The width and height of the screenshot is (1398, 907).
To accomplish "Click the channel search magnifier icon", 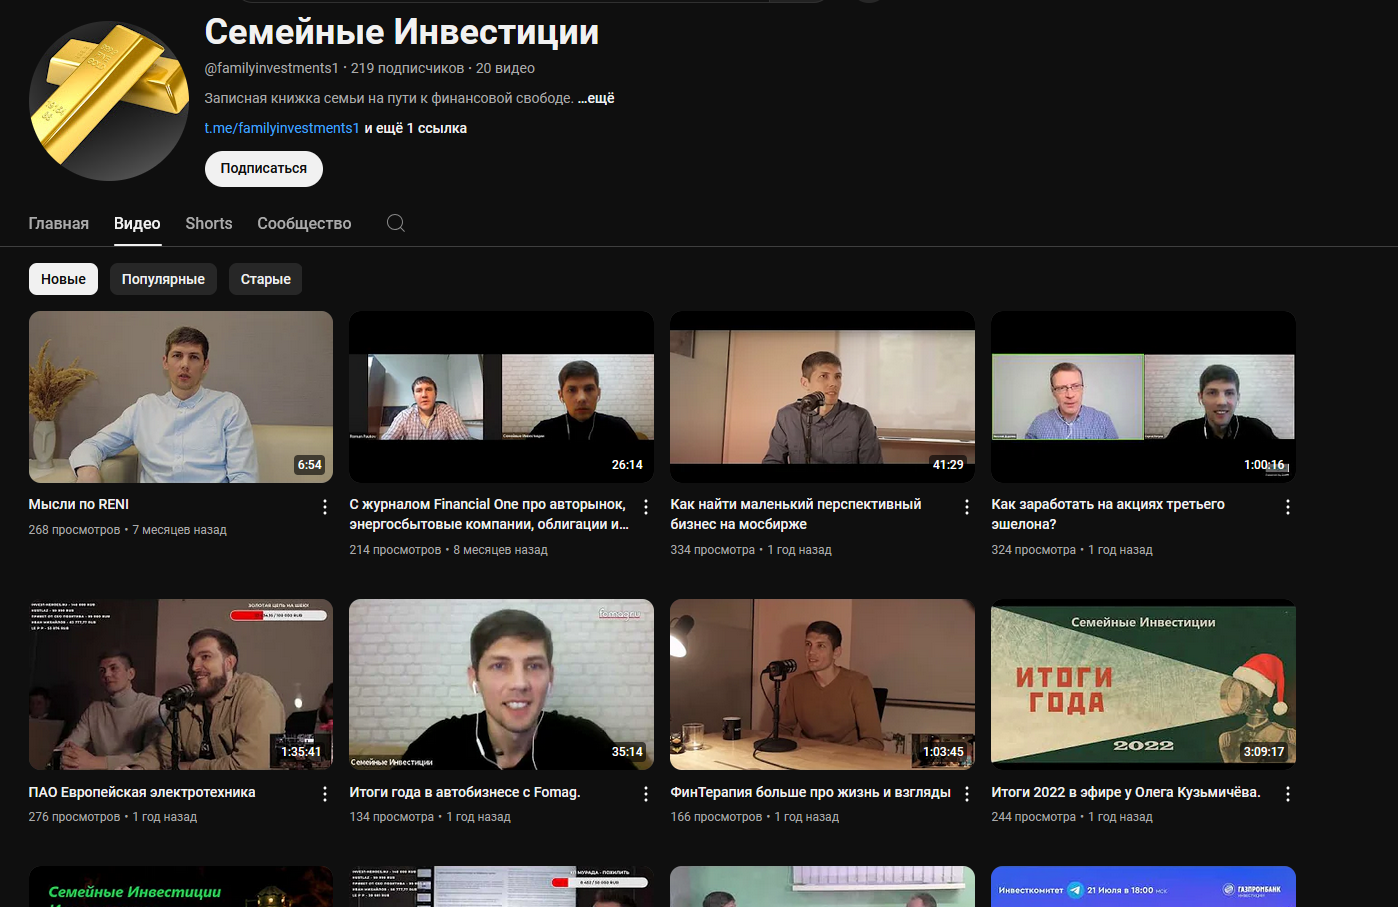I will tap(396, 223).
